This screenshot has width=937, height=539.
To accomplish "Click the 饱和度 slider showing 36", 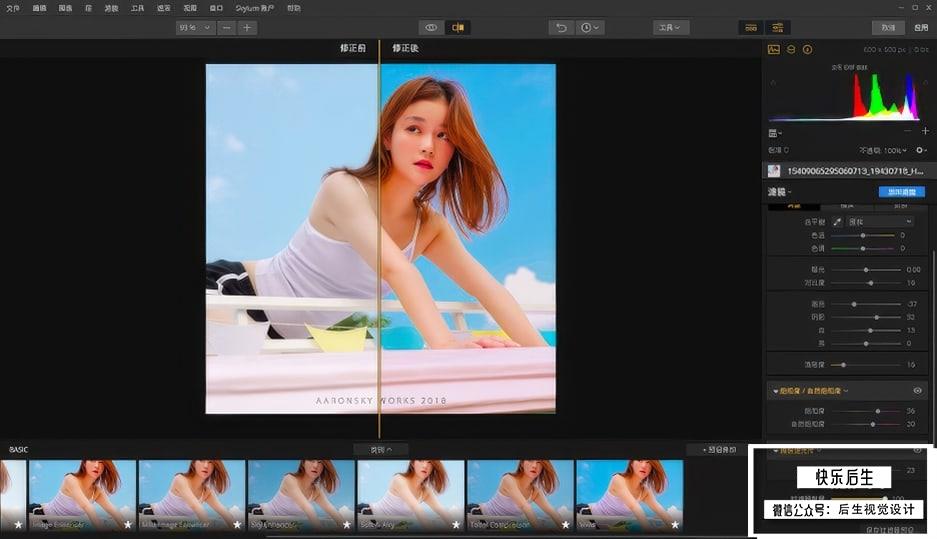I will pyautogui.click(x=866, y=411).
